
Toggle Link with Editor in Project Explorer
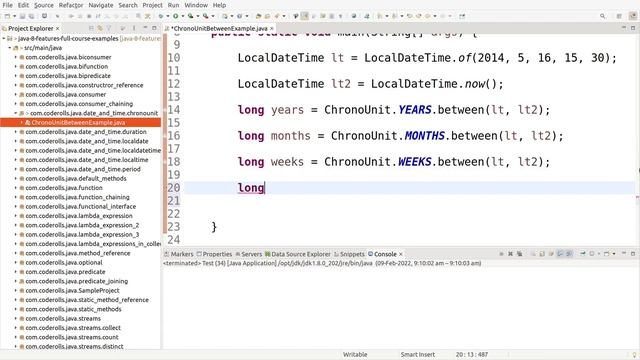click(x=100, y=28)
